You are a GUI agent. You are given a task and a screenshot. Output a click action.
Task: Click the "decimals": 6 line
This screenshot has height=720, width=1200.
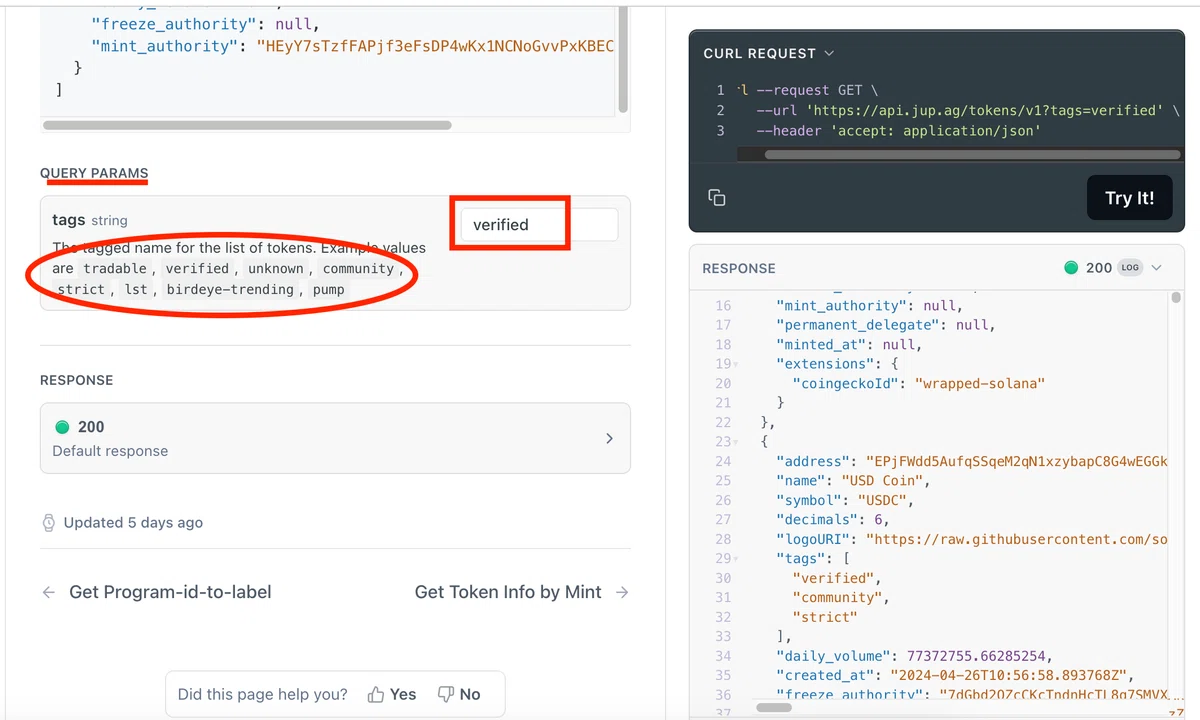[833, 519]
